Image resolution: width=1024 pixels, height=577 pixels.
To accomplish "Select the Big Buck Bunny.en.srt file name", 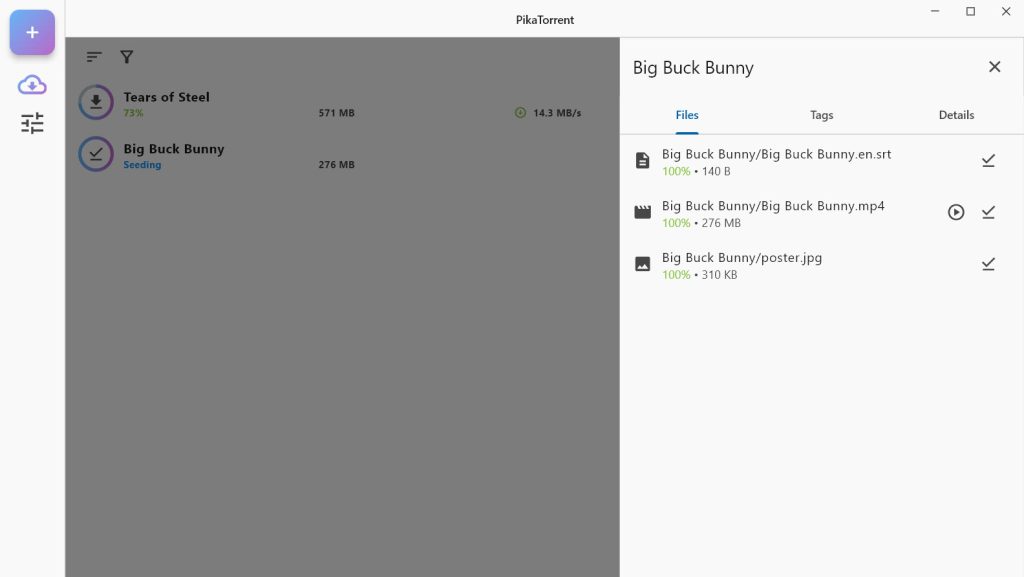I will click(776, 154).
